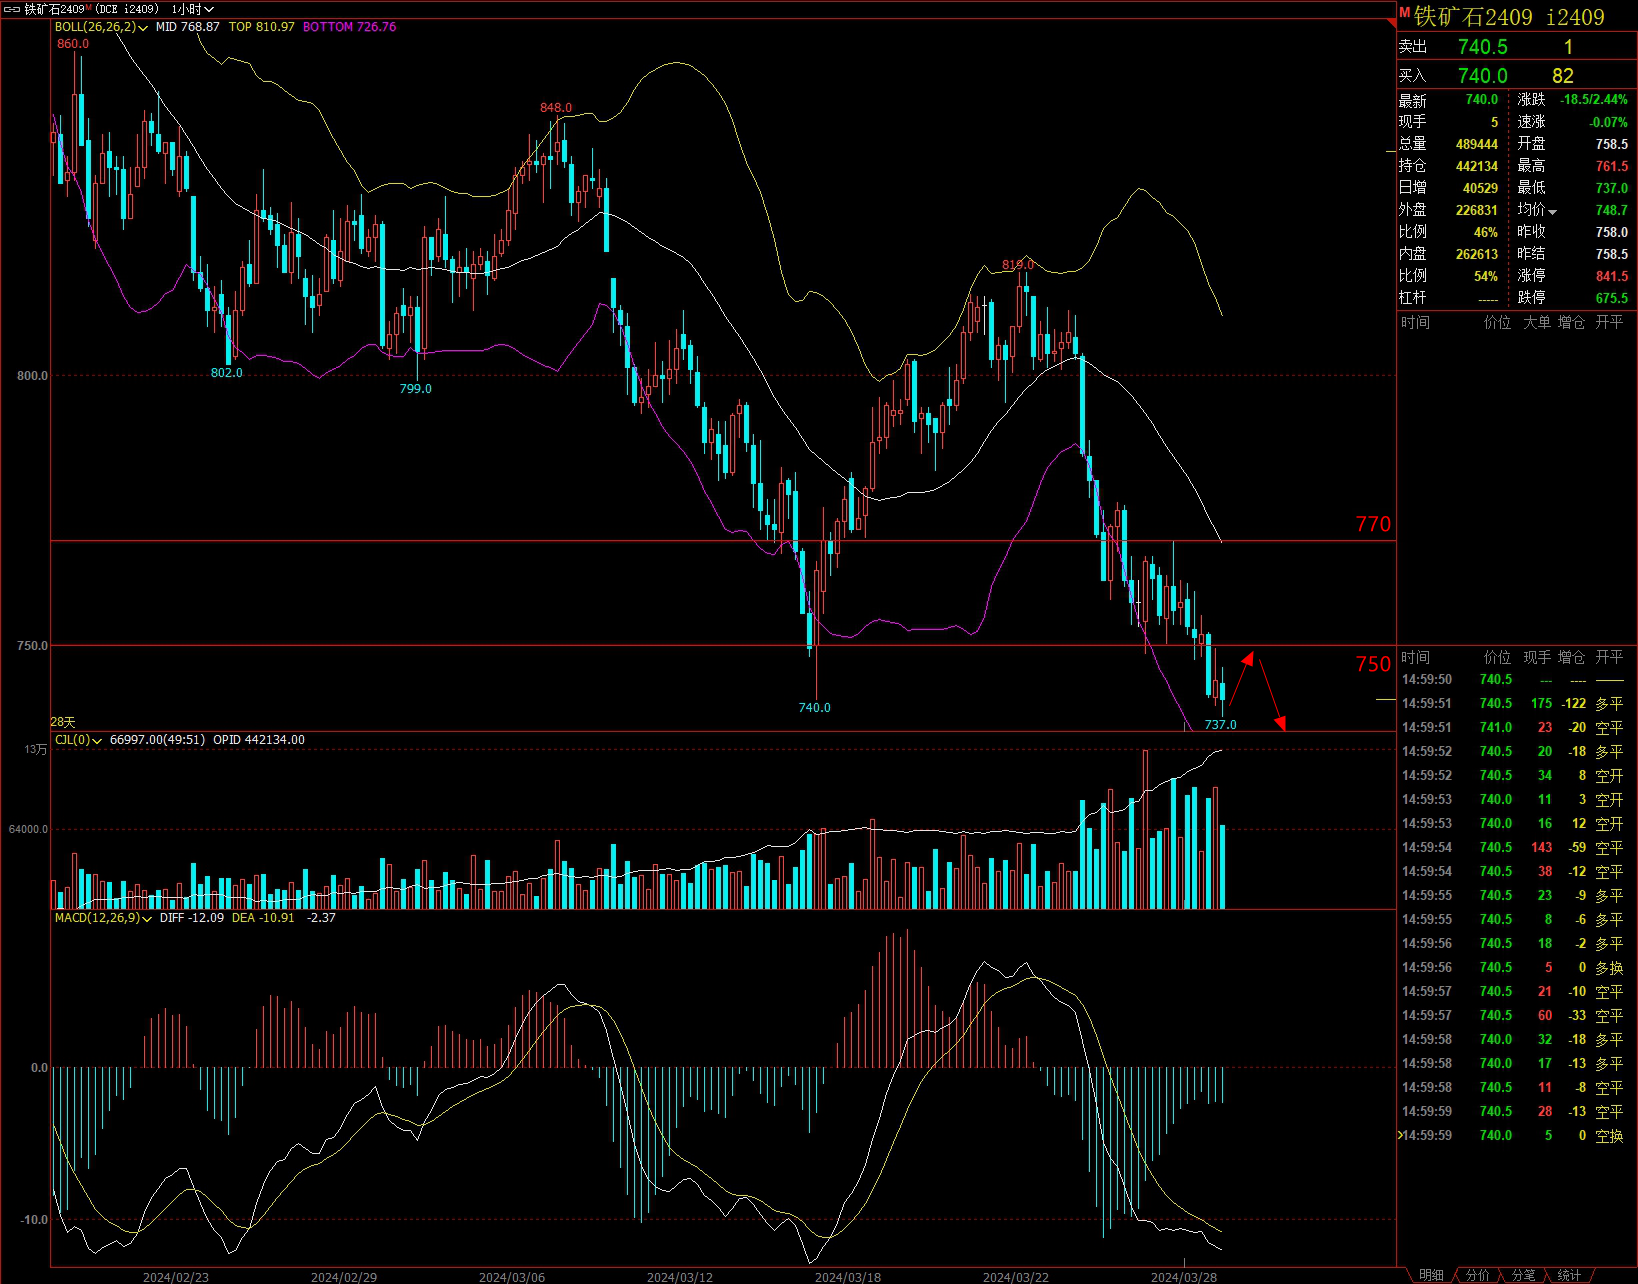Image resolution: width=1638 pixels, height=1284 pixels.
Task: Click the 28天 label at chart left
Action: click(63, 722)
